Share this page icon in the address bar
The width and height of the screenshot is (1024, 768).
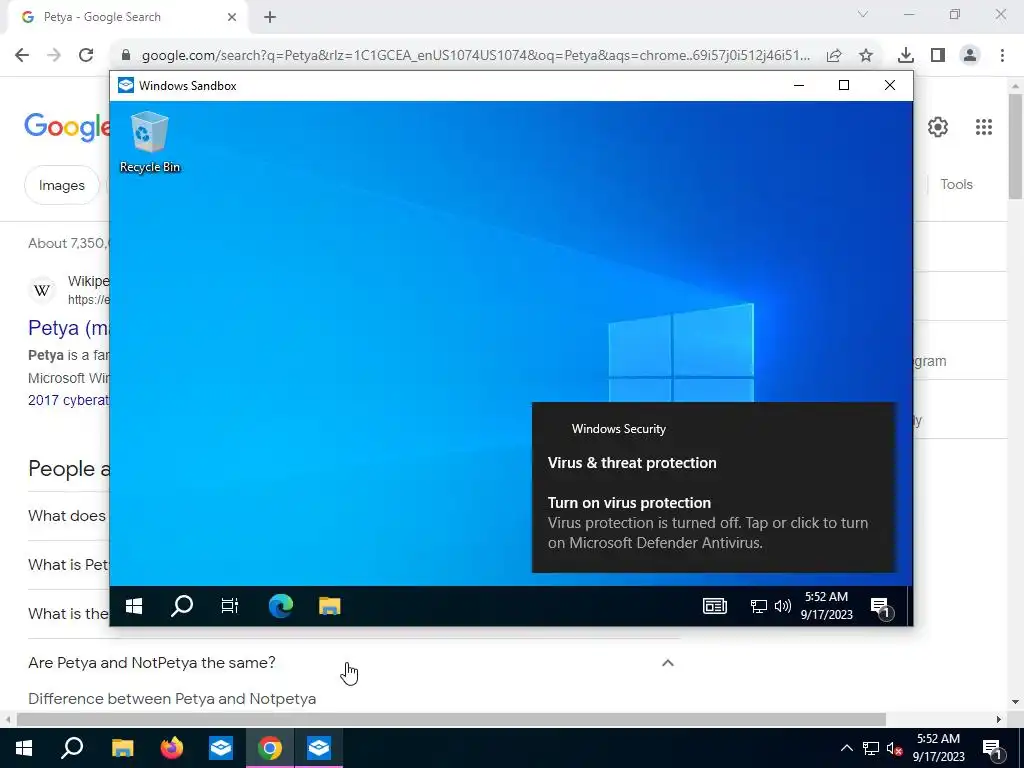coord(834,56)
